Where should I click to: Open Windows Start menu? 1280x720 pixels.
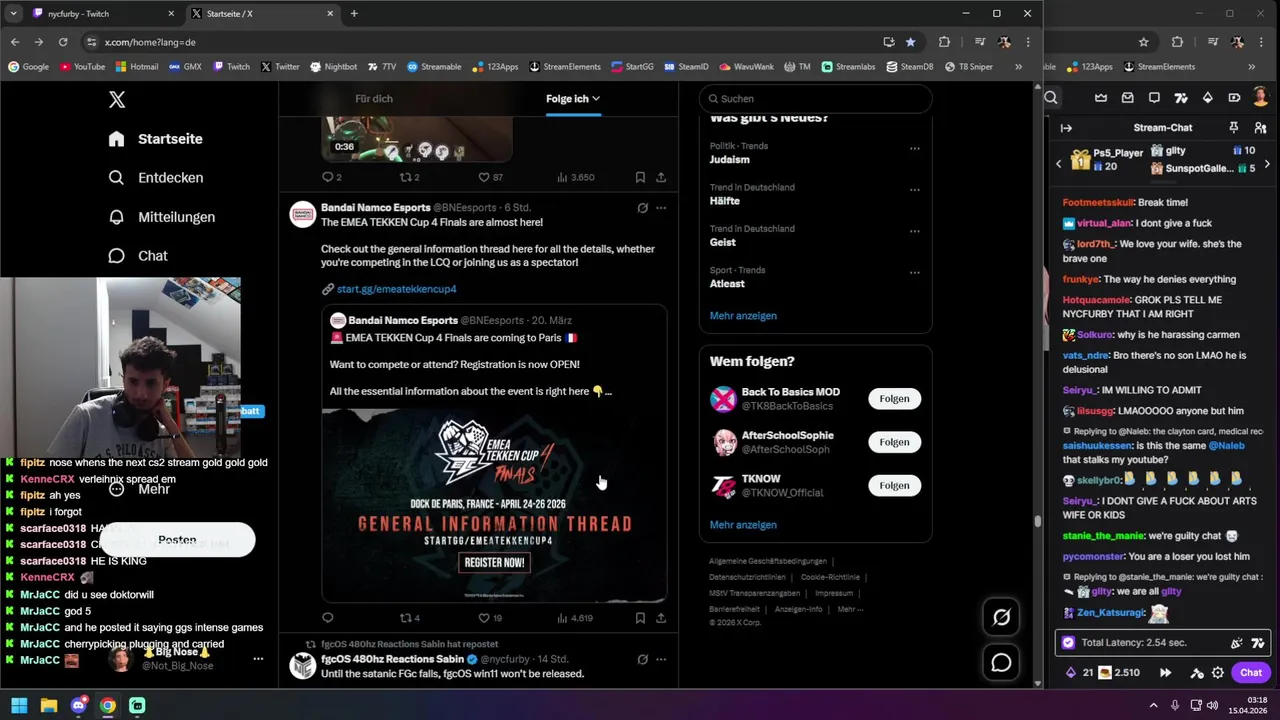19,706
